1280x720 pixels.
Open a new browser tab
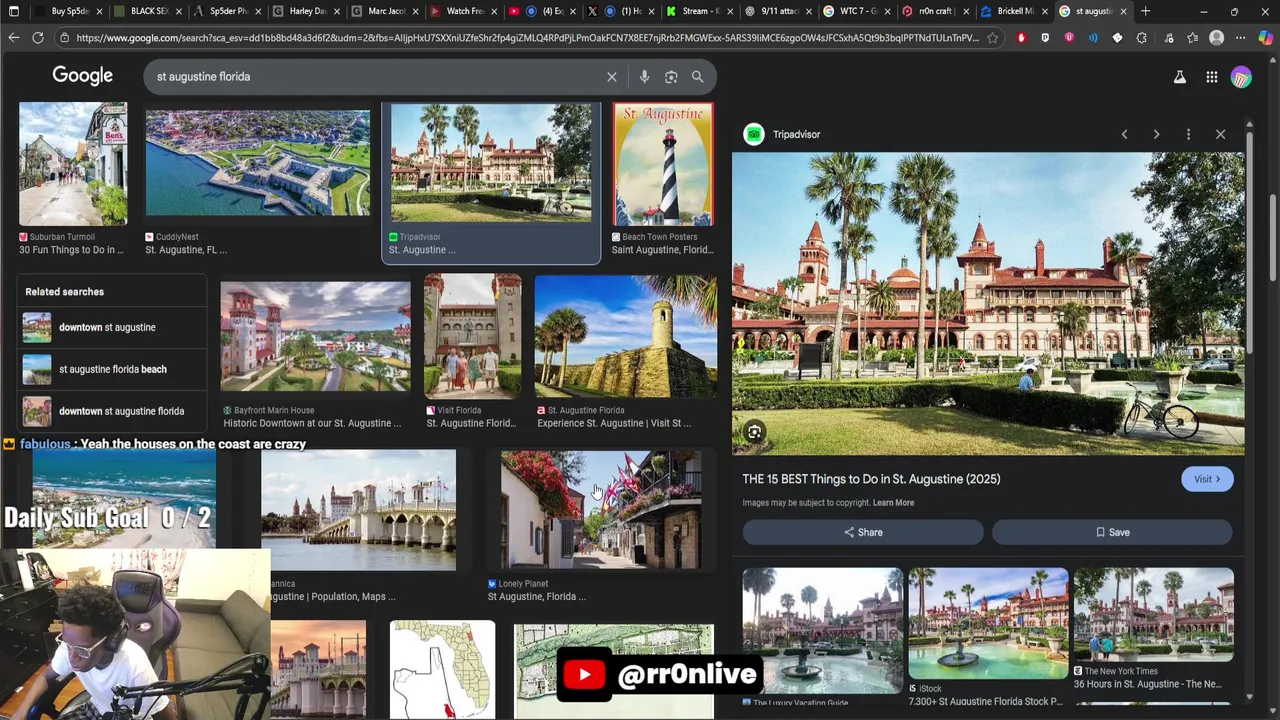[1145, 11]
